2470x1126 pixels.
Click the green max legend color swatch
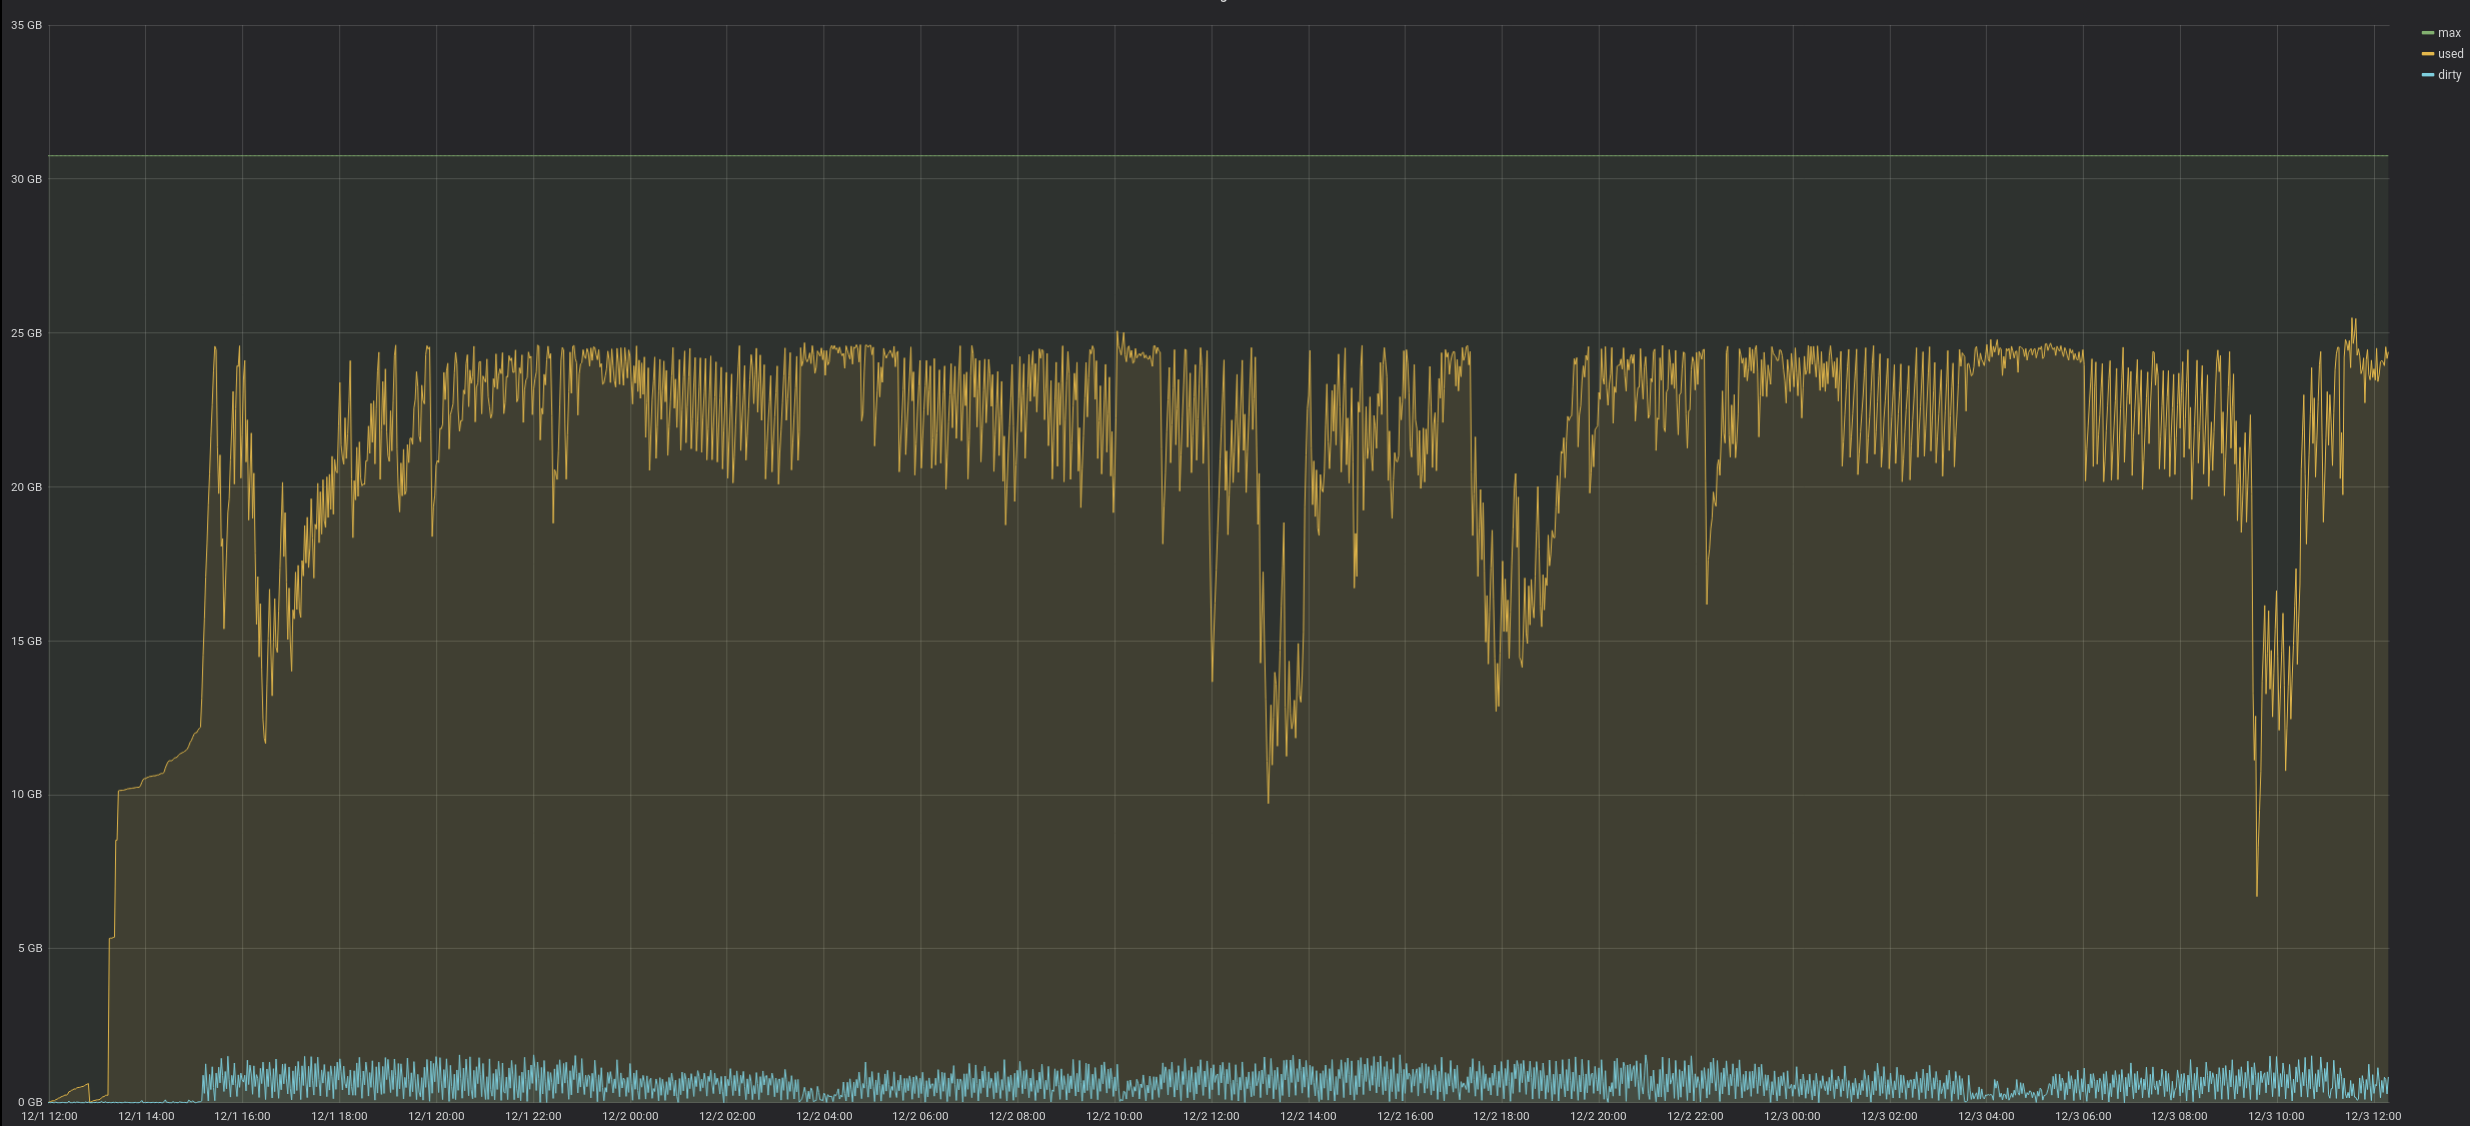pos(2428,33)
